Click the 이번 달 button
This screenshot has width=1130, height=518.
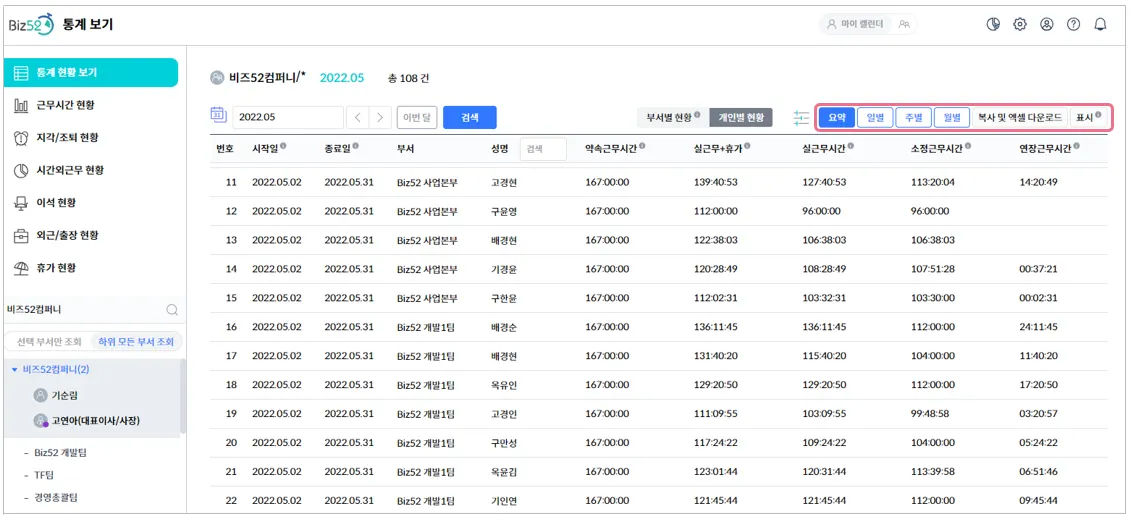coord(417,117)
